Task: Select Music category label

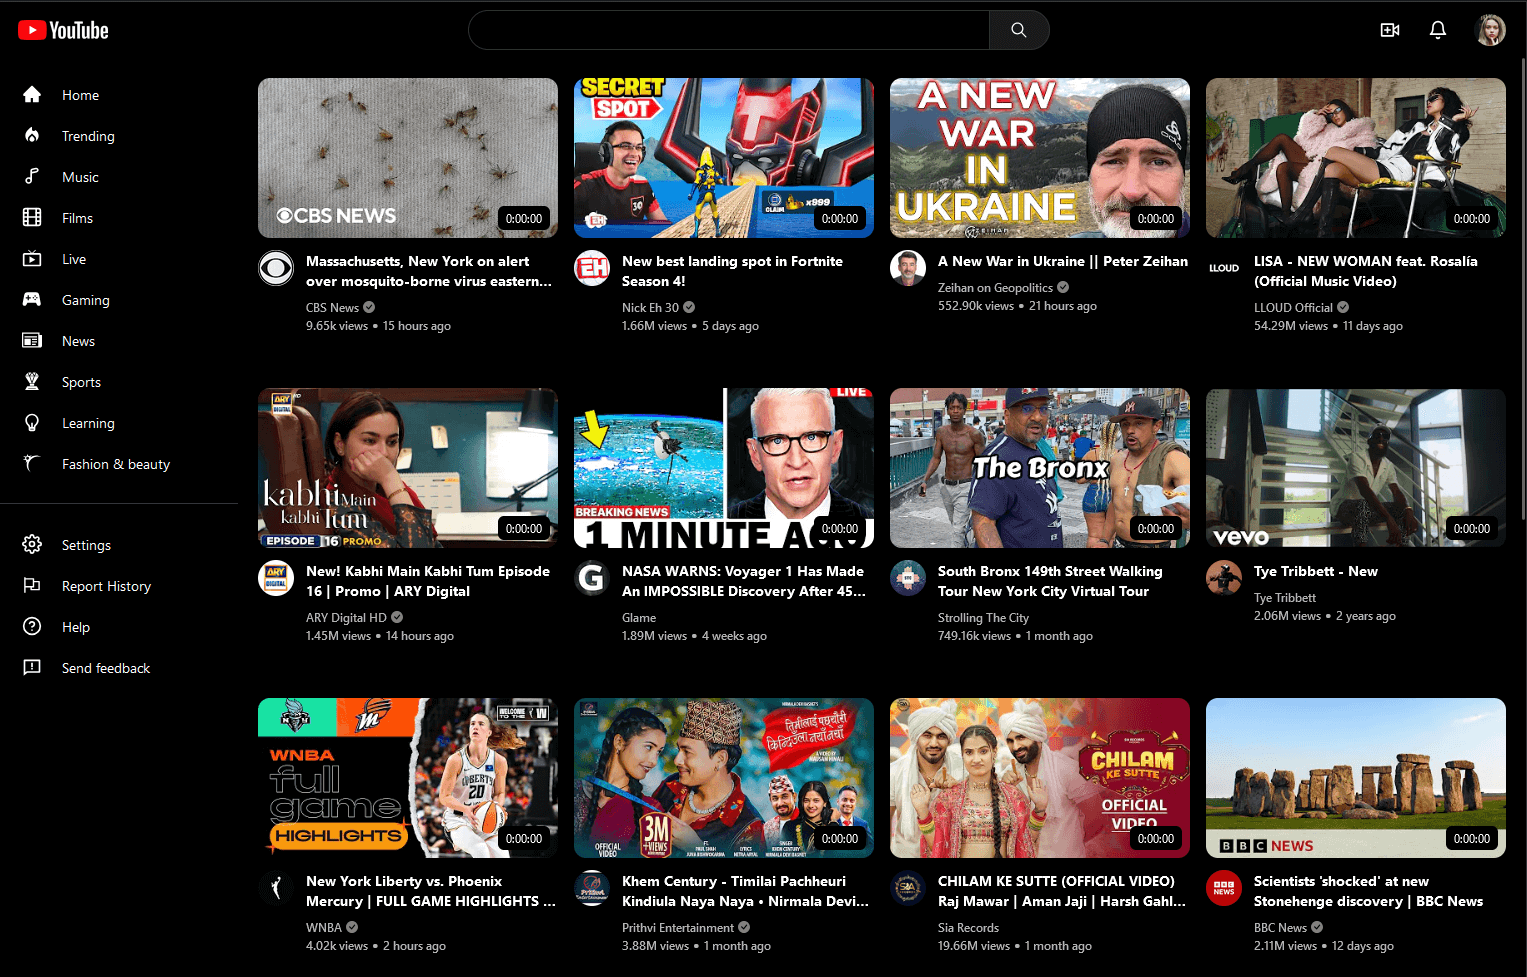Action: pos(80,177)
